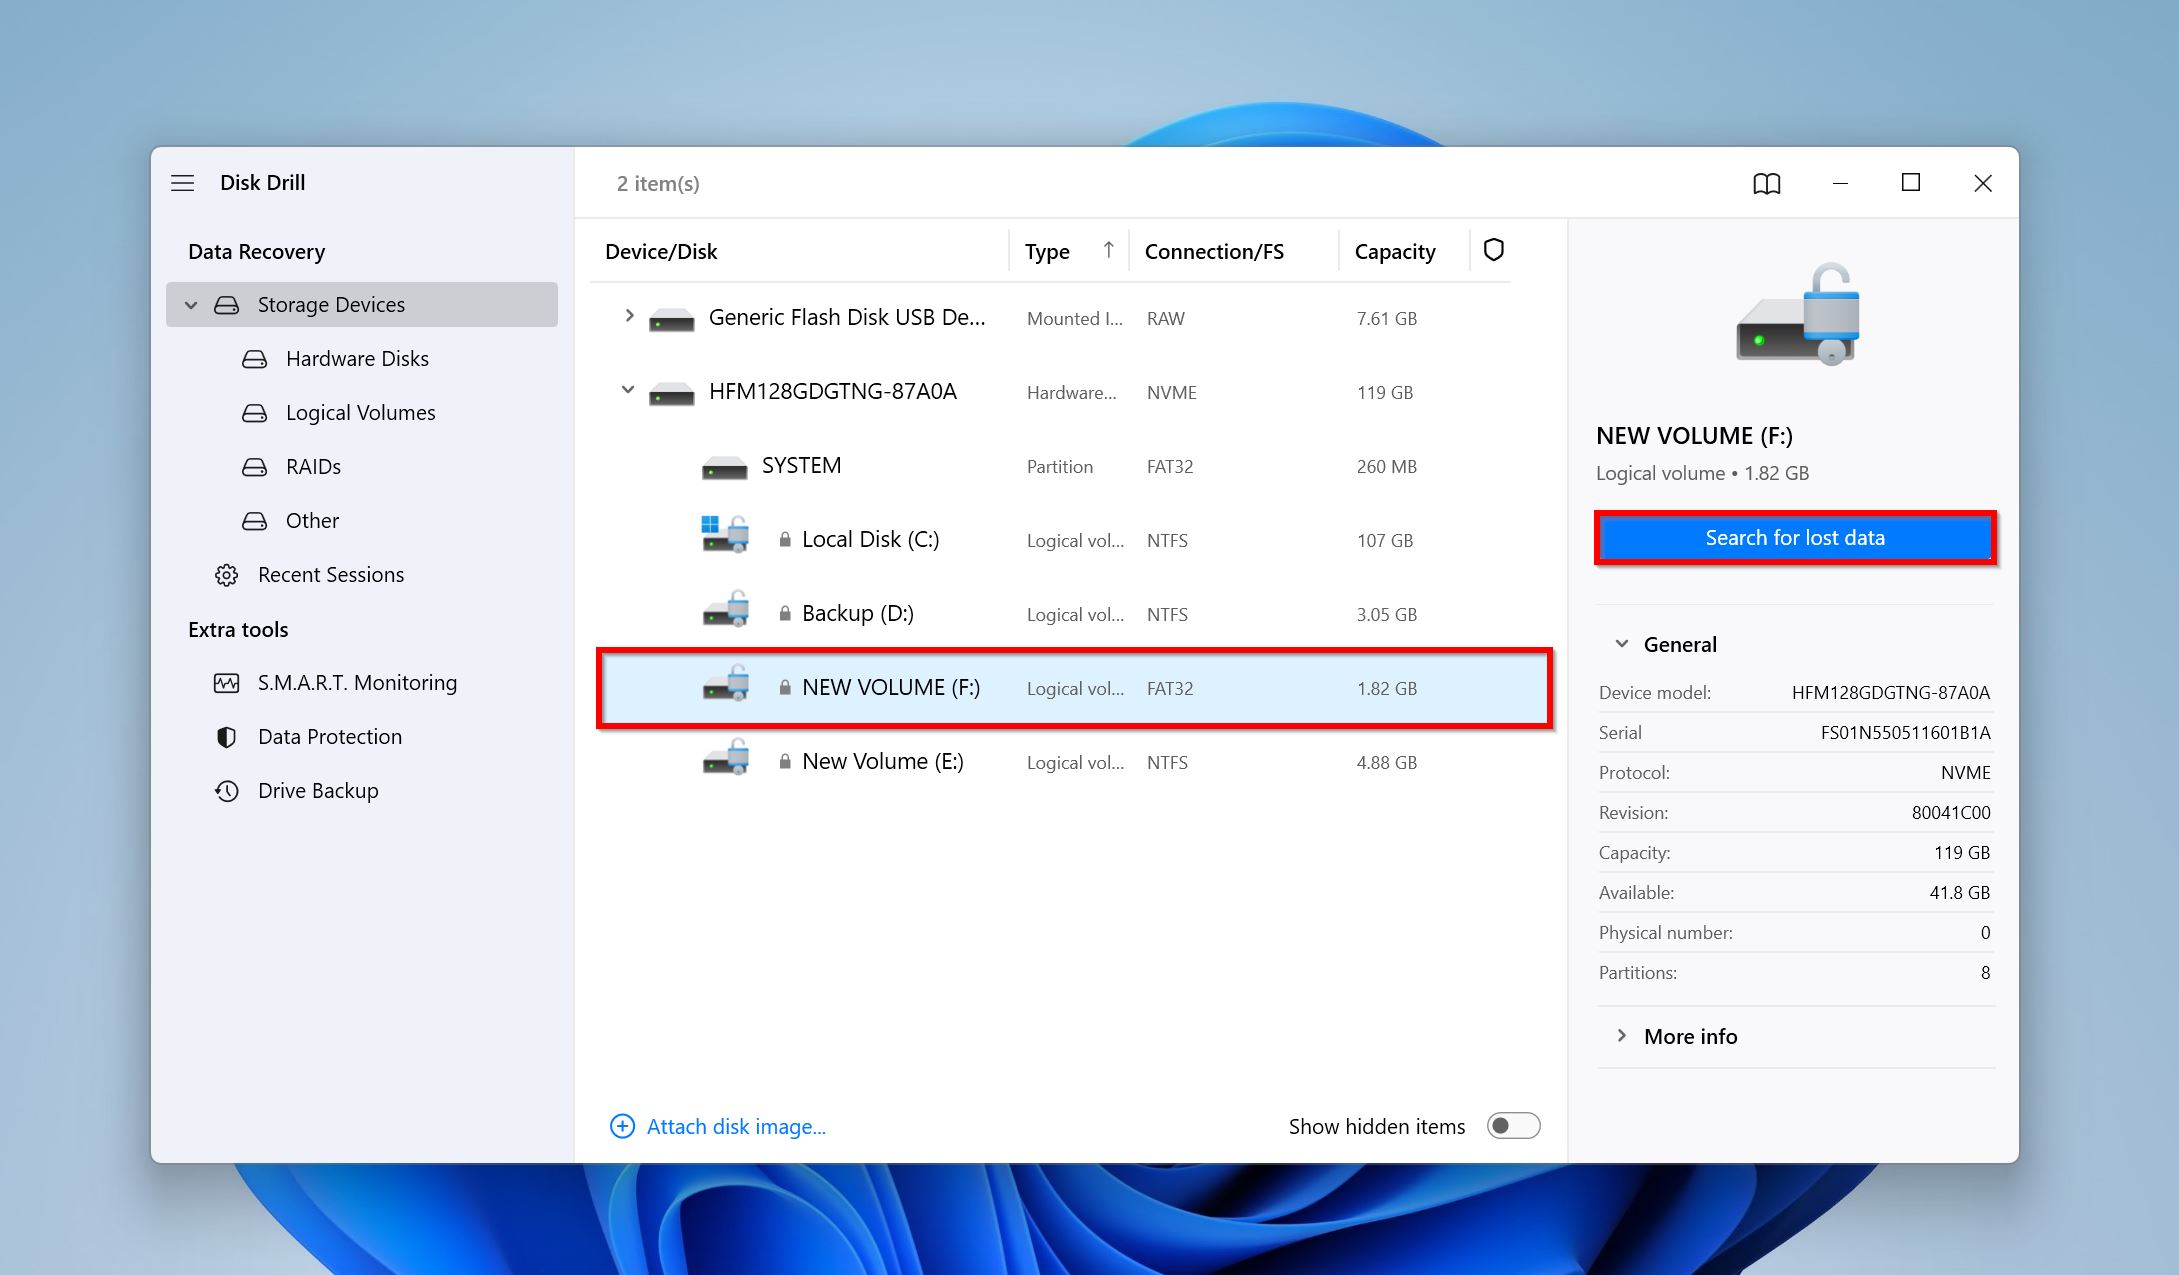Click the padlock beside Local Disk (C:)
This screenshot has height=1275, width=2179.
pos(785,540)
